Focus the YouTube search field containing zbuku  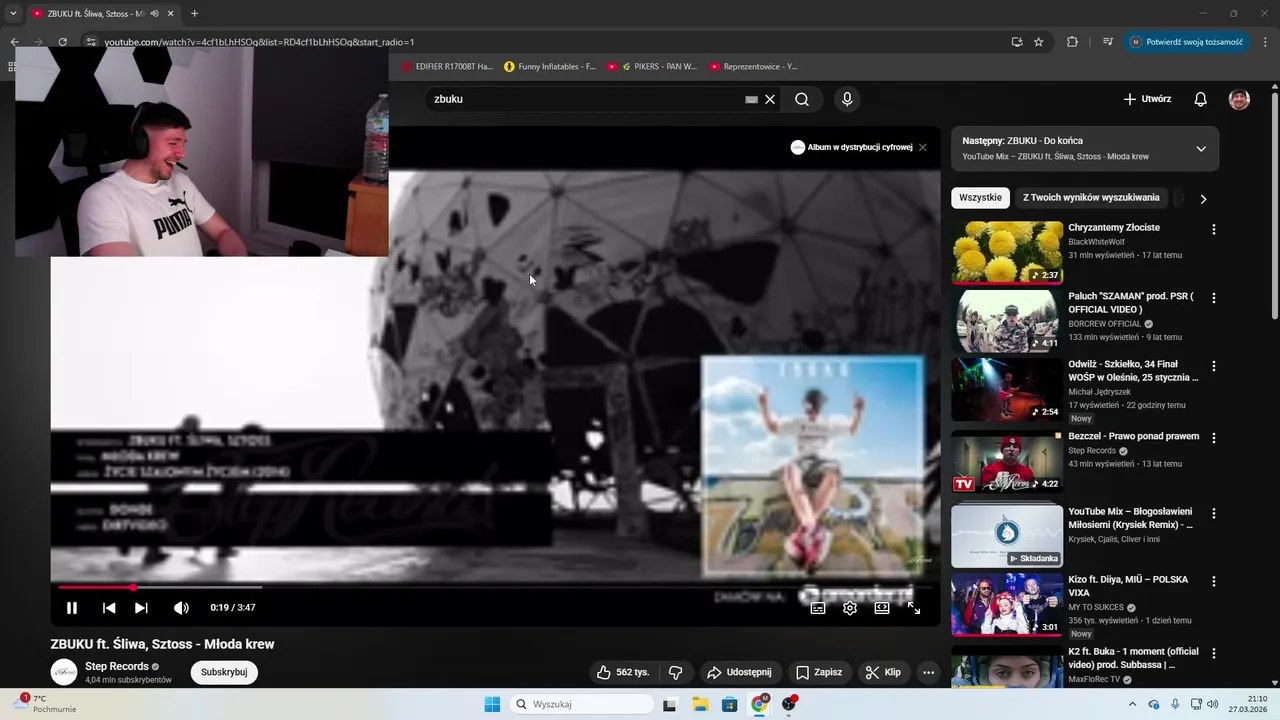point(585,99)
